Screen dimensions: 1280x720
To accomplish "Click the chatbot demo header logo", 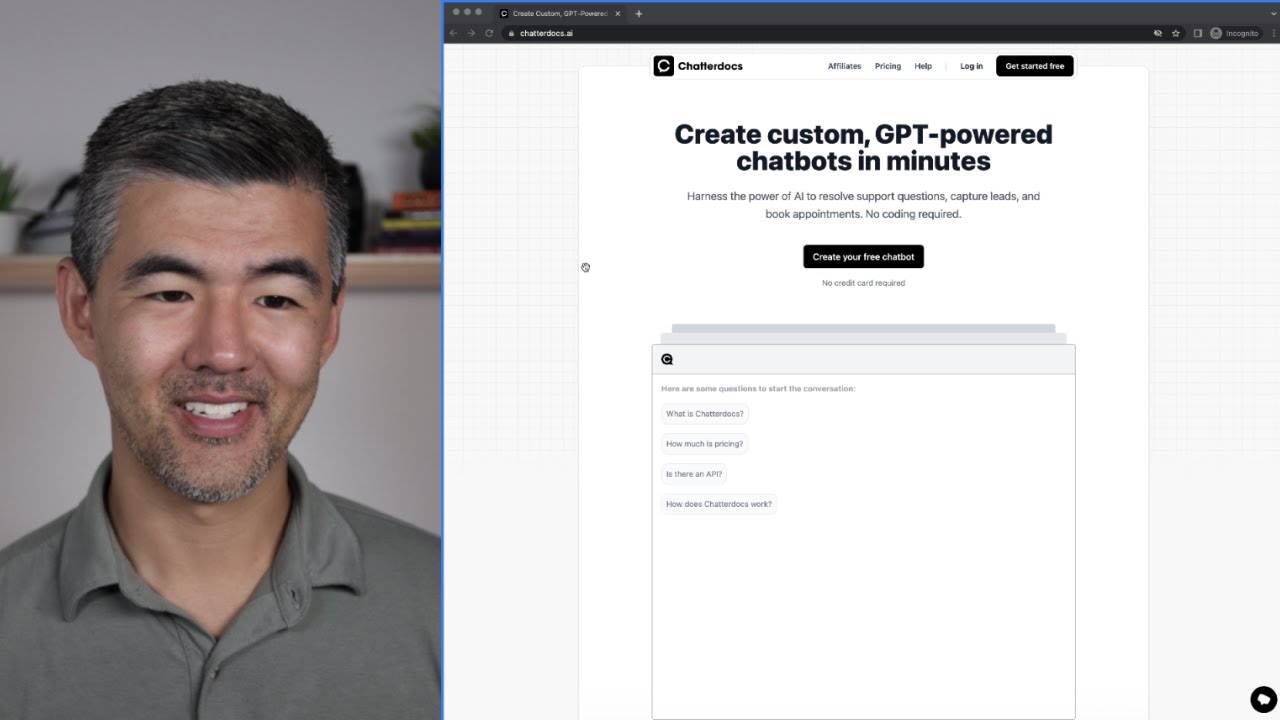I will [x=667, y=359].
